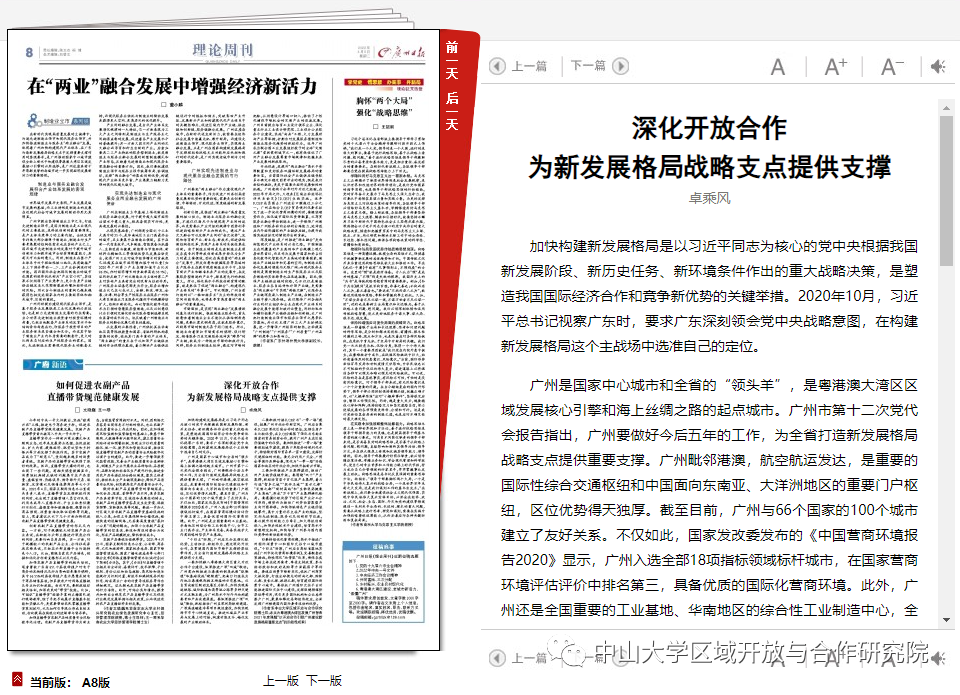This screenshot has height=695, width=960.
Task: Click the read-aloud speaker icon above the article
Action: coord(938,66)
